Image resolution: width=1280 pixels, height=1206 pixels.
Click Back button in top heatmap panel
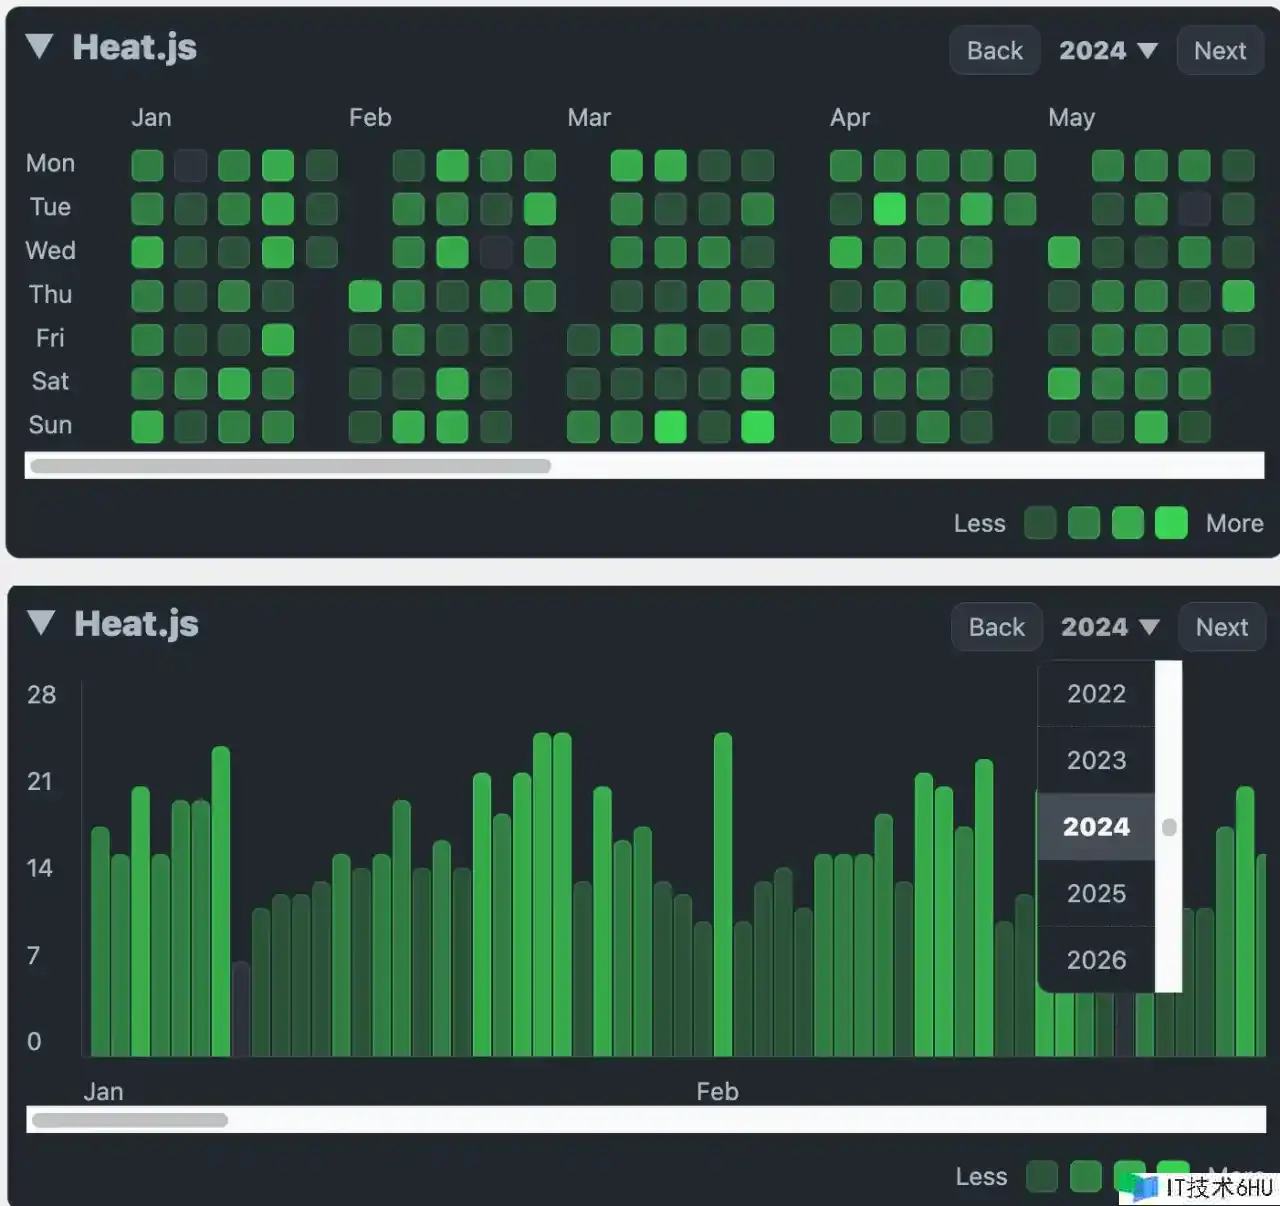tap(994, 51)
